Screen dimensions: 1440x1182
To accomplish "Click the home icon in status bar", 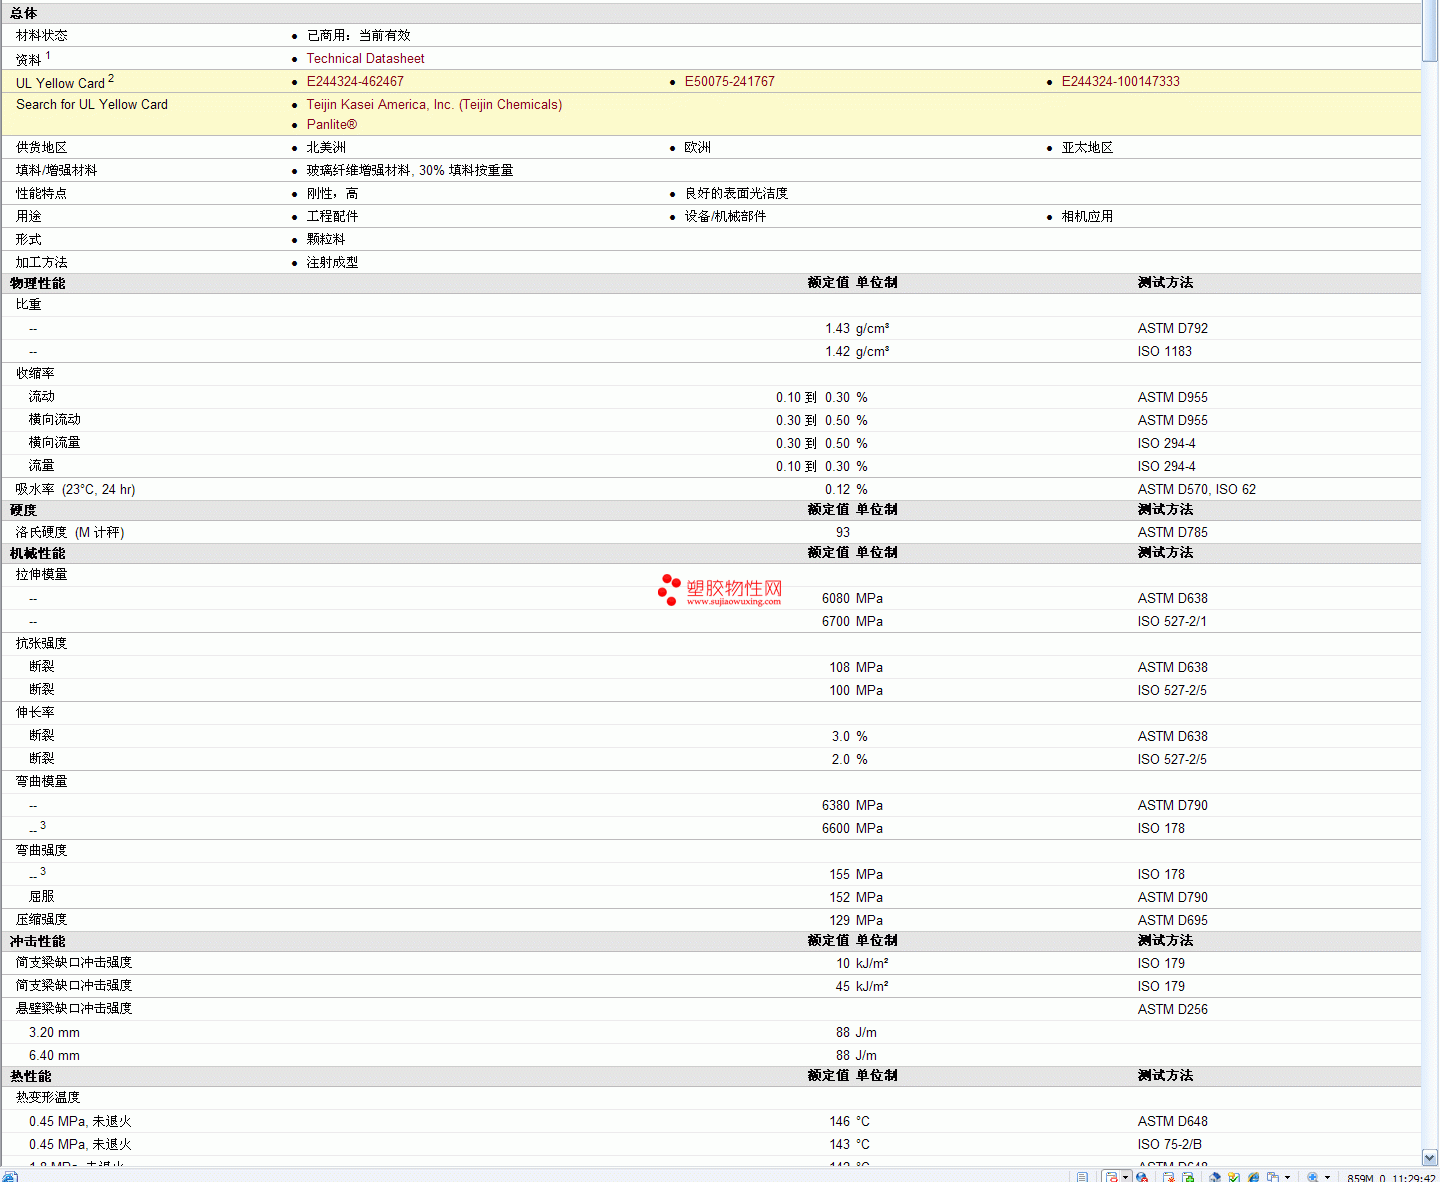I will (x=1215, y=1177).
